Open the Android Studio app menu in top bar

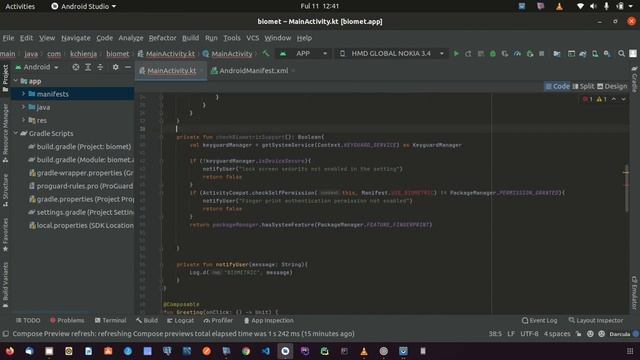pos(83,6)
